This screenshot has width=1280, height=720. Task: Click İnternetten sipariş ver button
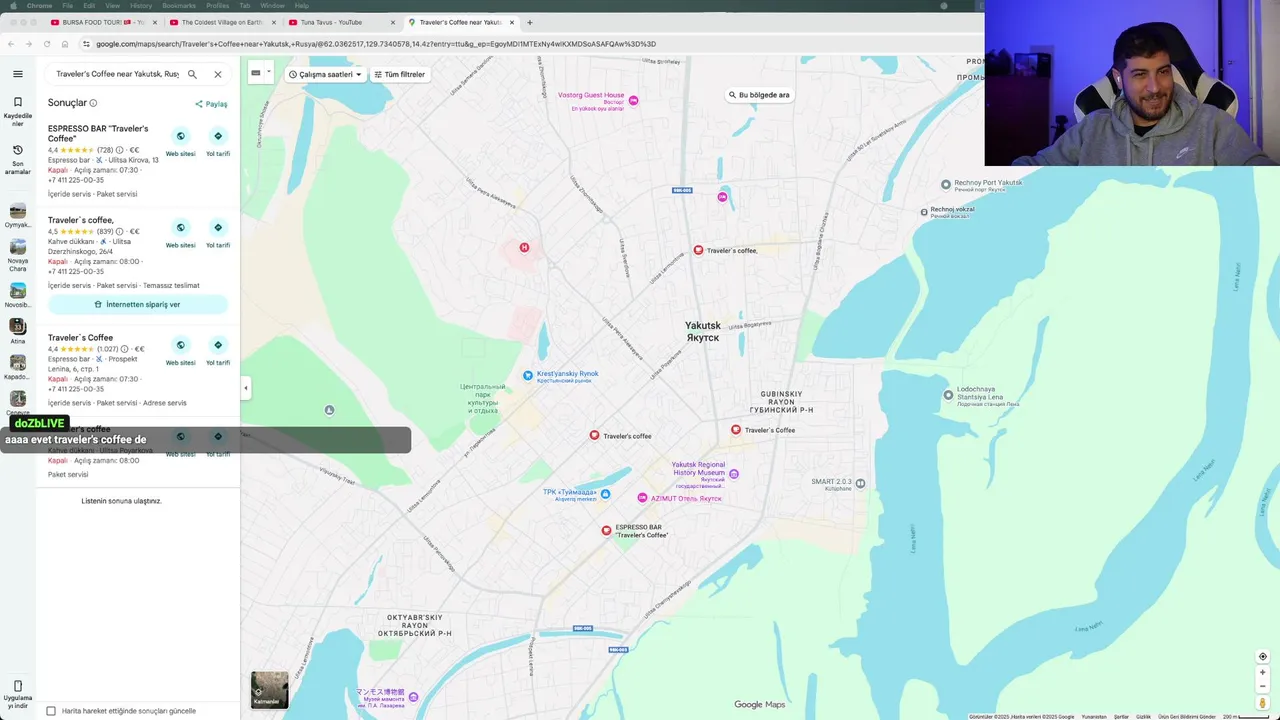pyautogui.click(x=138, y=304)
